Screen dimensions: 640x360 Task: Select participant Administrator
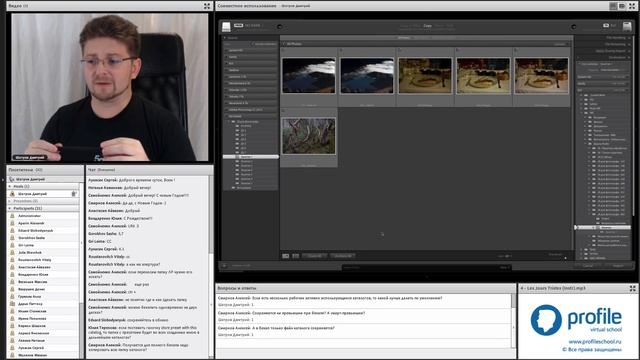(44, 216)
